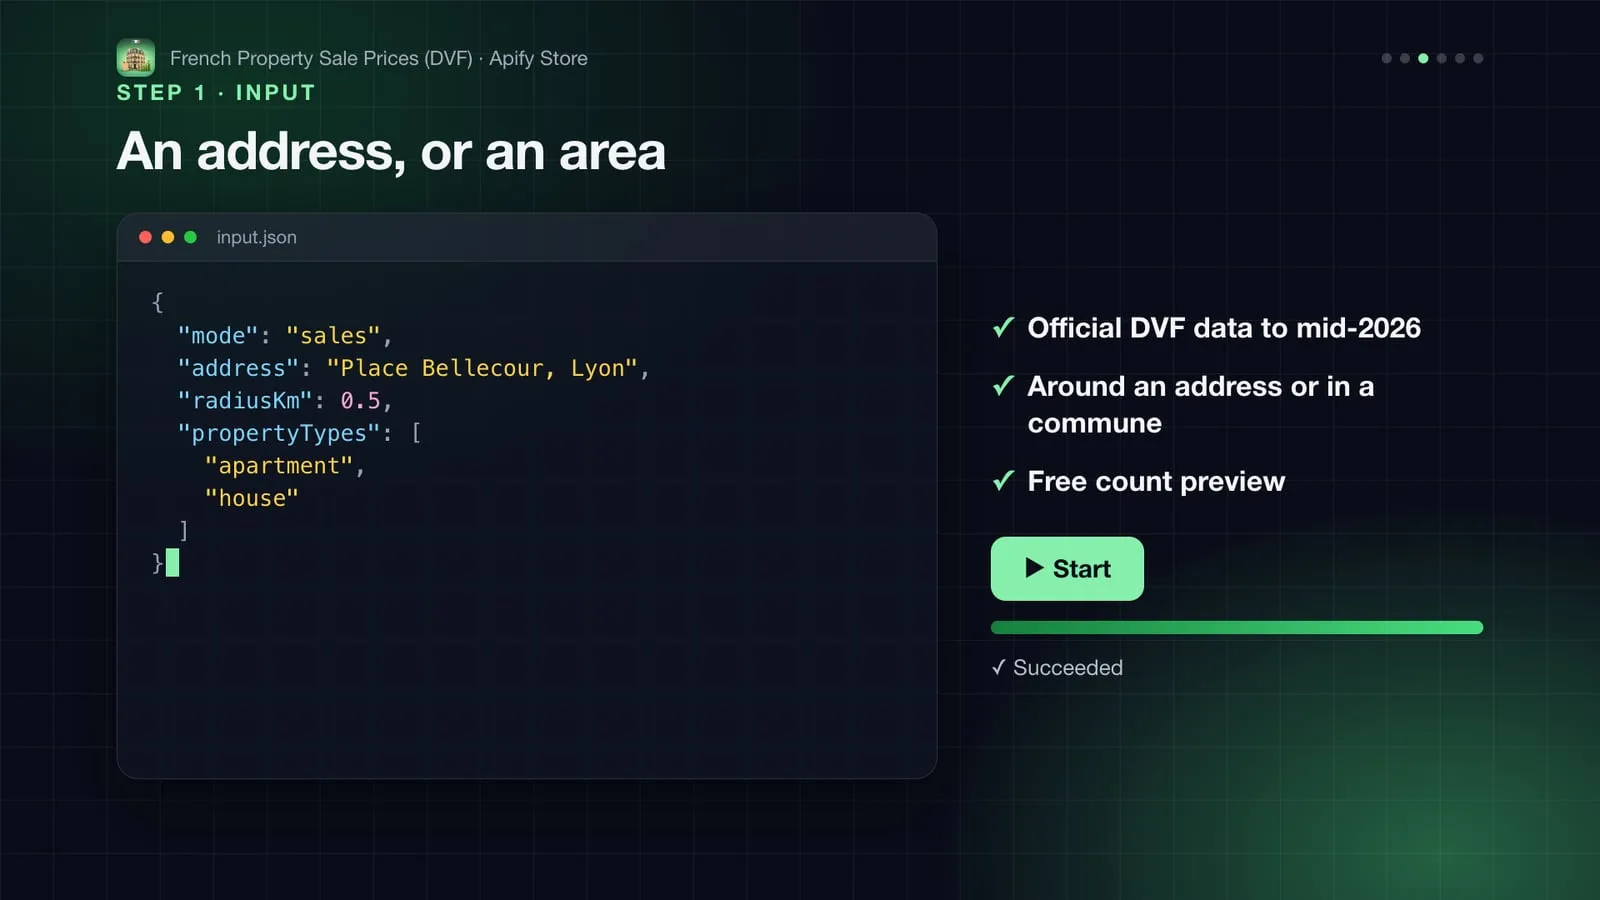Screen dimensions: 1600x900
Task: Click the French Property Sale Prices app icon
Action: click(x=136, y=58)
